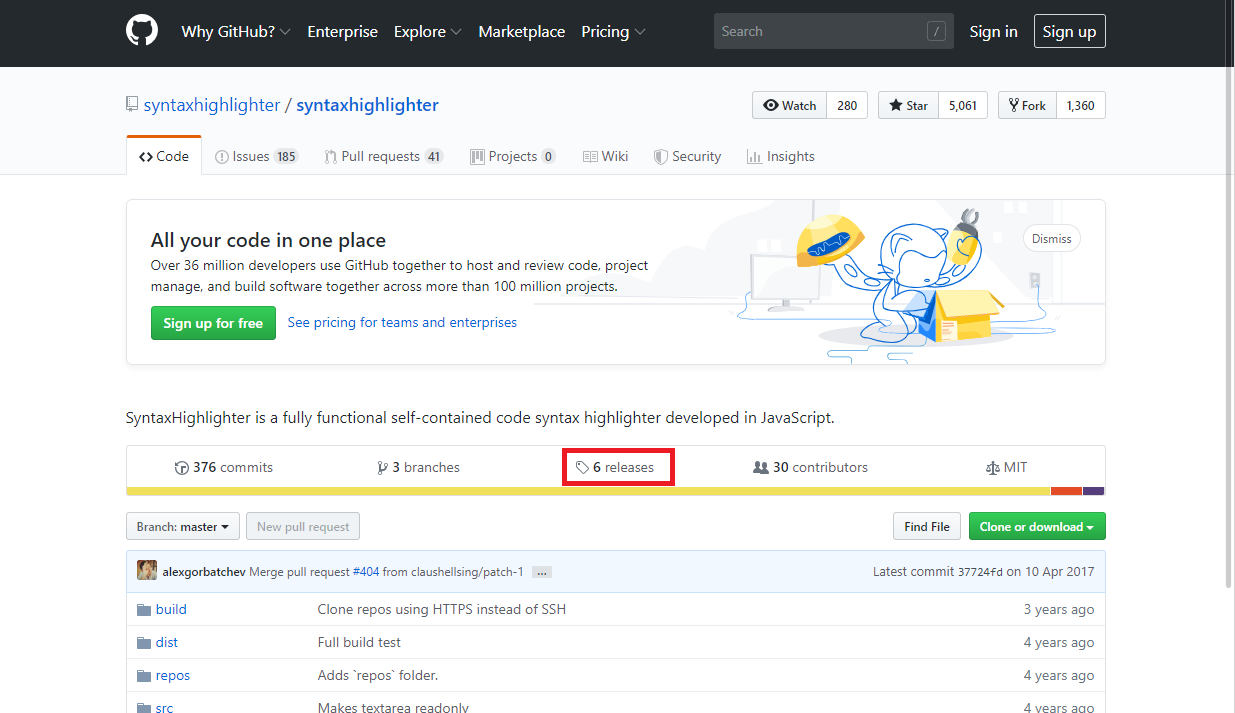Switch to the Issues tab
Viewport: 1235px width, 713px height.
(257, 156)
